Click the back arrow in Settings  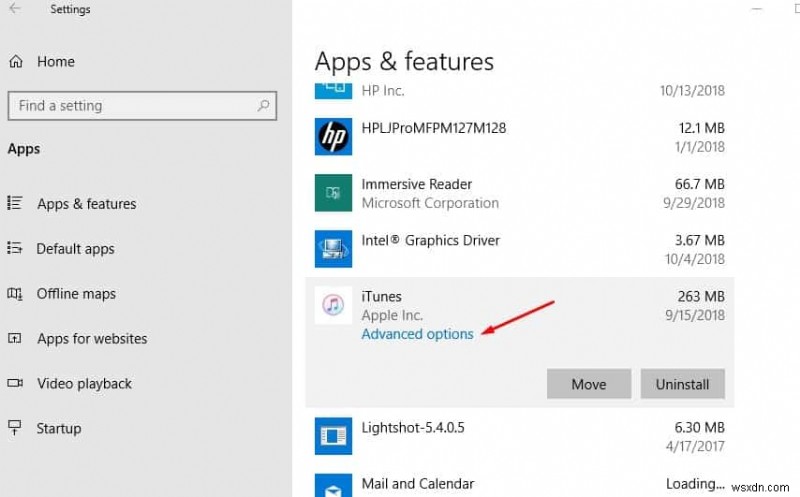point(15,8)
